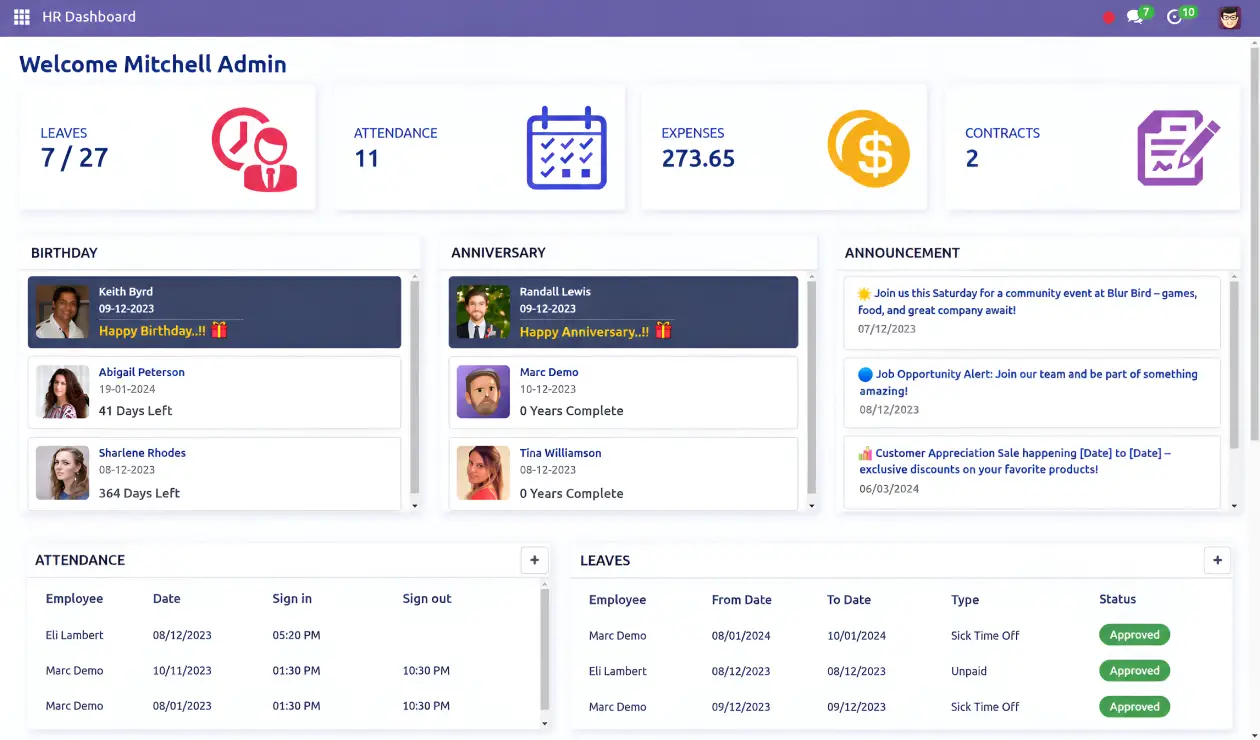
Task: Open Job Opportunity Alert announcement
Action: [x=1032, y=392]
